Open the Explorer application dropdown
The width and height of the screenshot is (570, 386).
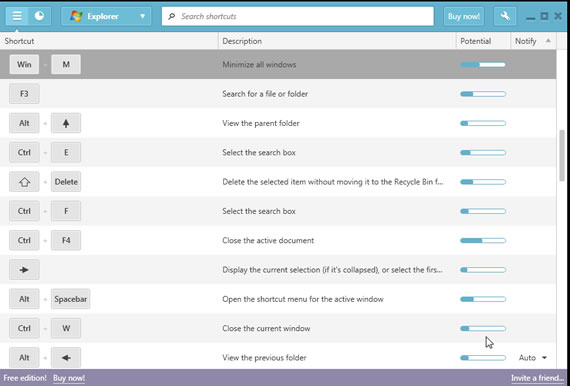pos(106,16)
